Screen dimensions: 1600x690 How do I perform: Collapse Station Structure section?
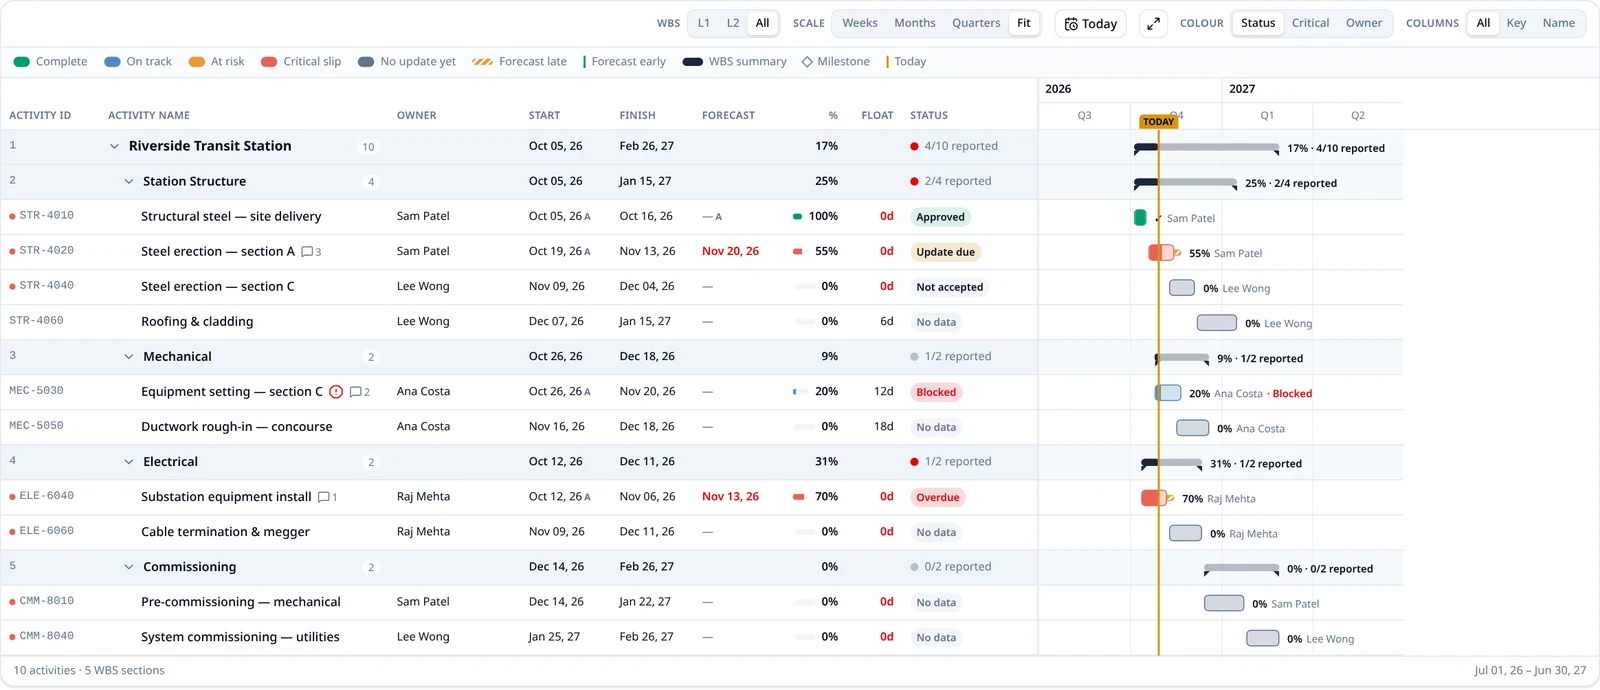coord(128,182)
